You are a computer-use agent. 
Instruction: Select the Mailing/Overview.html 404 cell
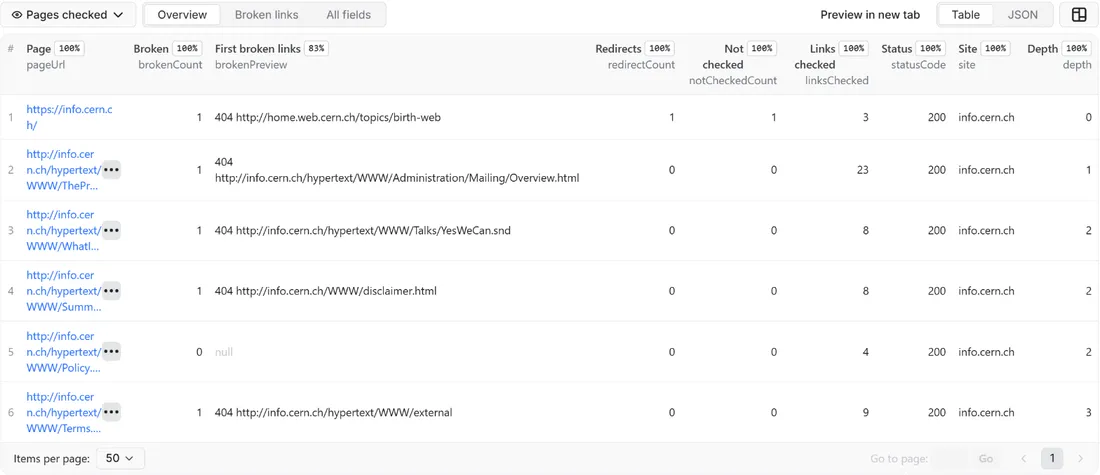(397, 170)
